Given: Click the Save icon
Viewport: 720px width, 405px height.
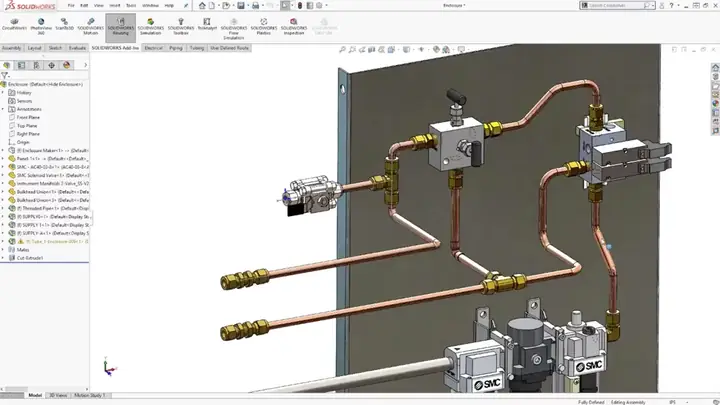Looking at the screenshot, I should click(x=241, y=6).
